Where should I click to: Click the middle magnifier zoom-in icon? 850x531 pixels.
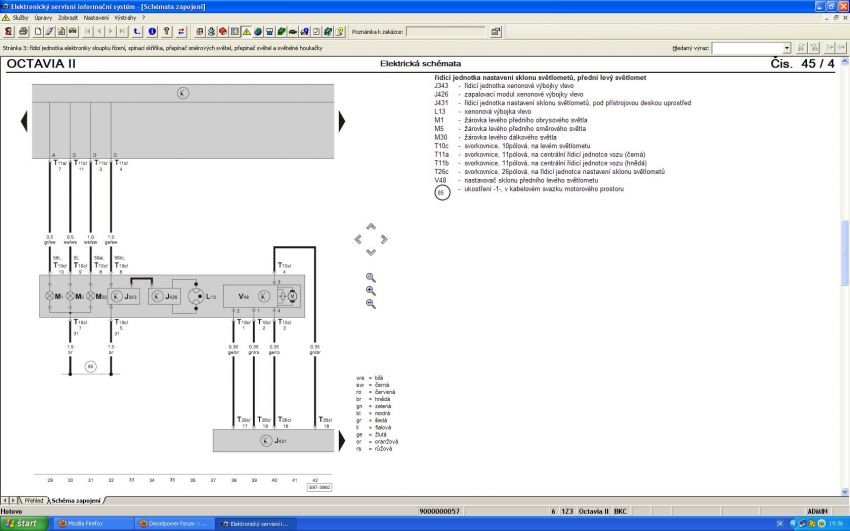click(x=371, y=290)
